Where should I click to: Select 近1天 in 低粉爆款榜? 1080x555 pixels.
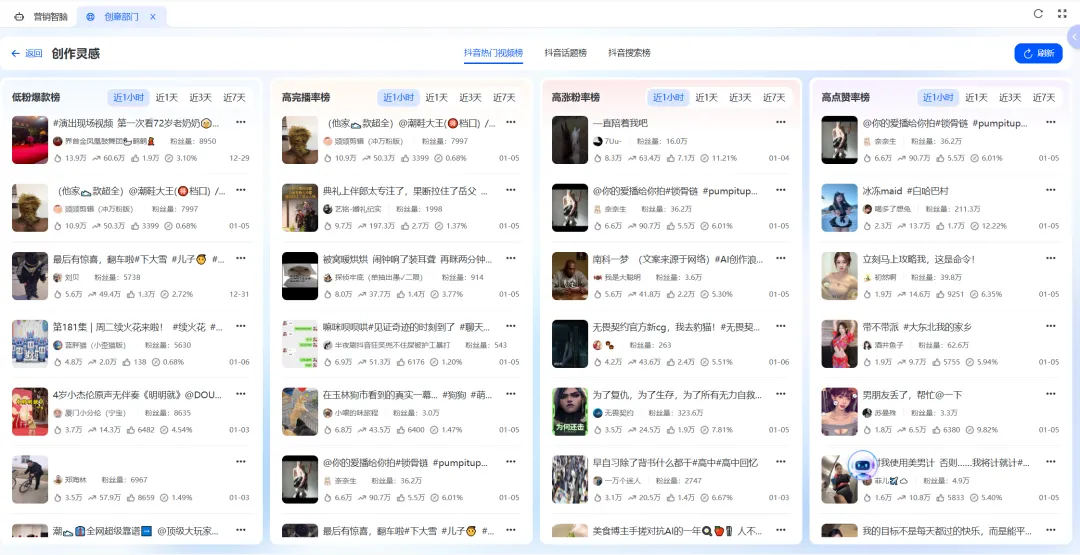coord(166,98)
